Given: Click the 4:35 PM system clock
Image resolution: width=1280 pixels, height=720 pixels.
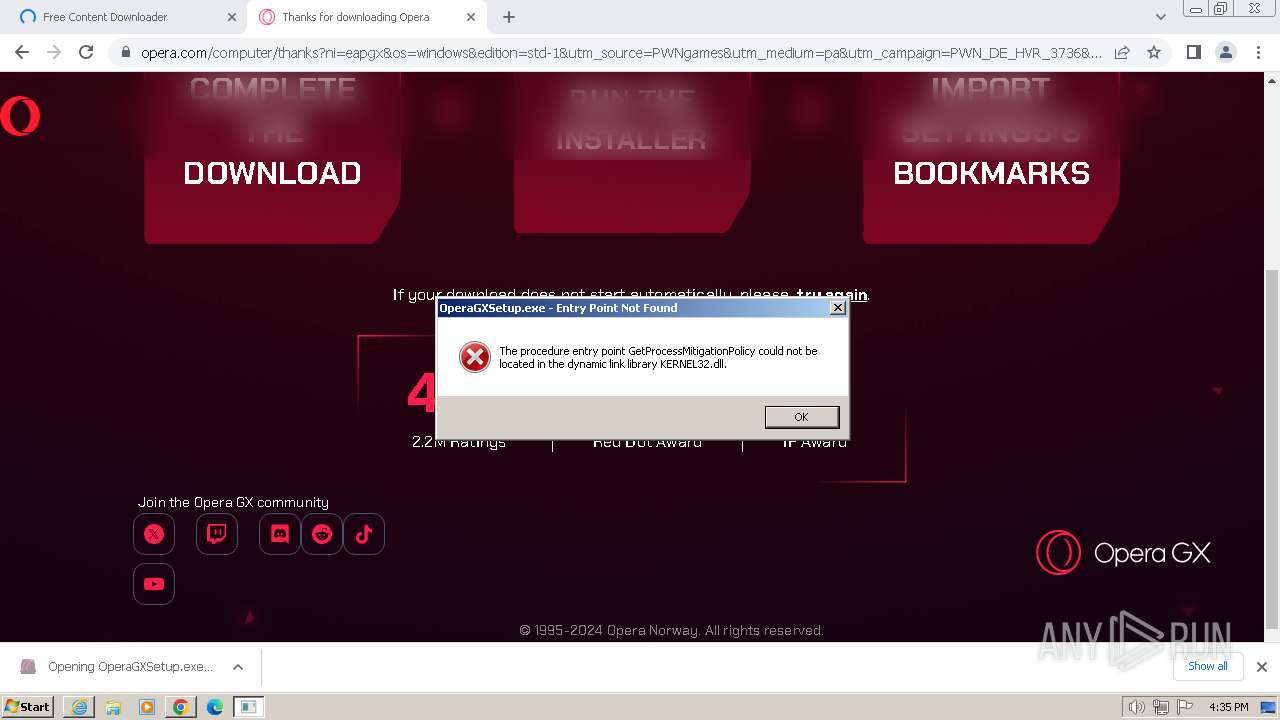Looking at the screenshot, I should (1229, 707).
